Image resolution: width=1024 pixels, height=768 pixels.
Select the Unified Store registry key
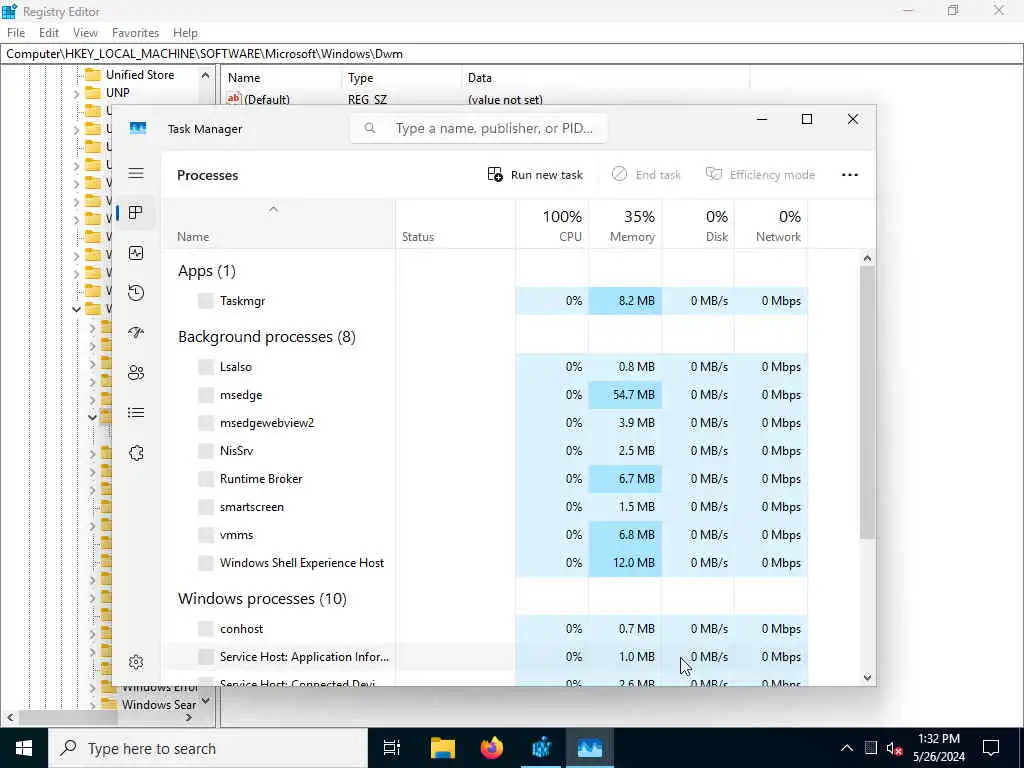coord(140,74)
